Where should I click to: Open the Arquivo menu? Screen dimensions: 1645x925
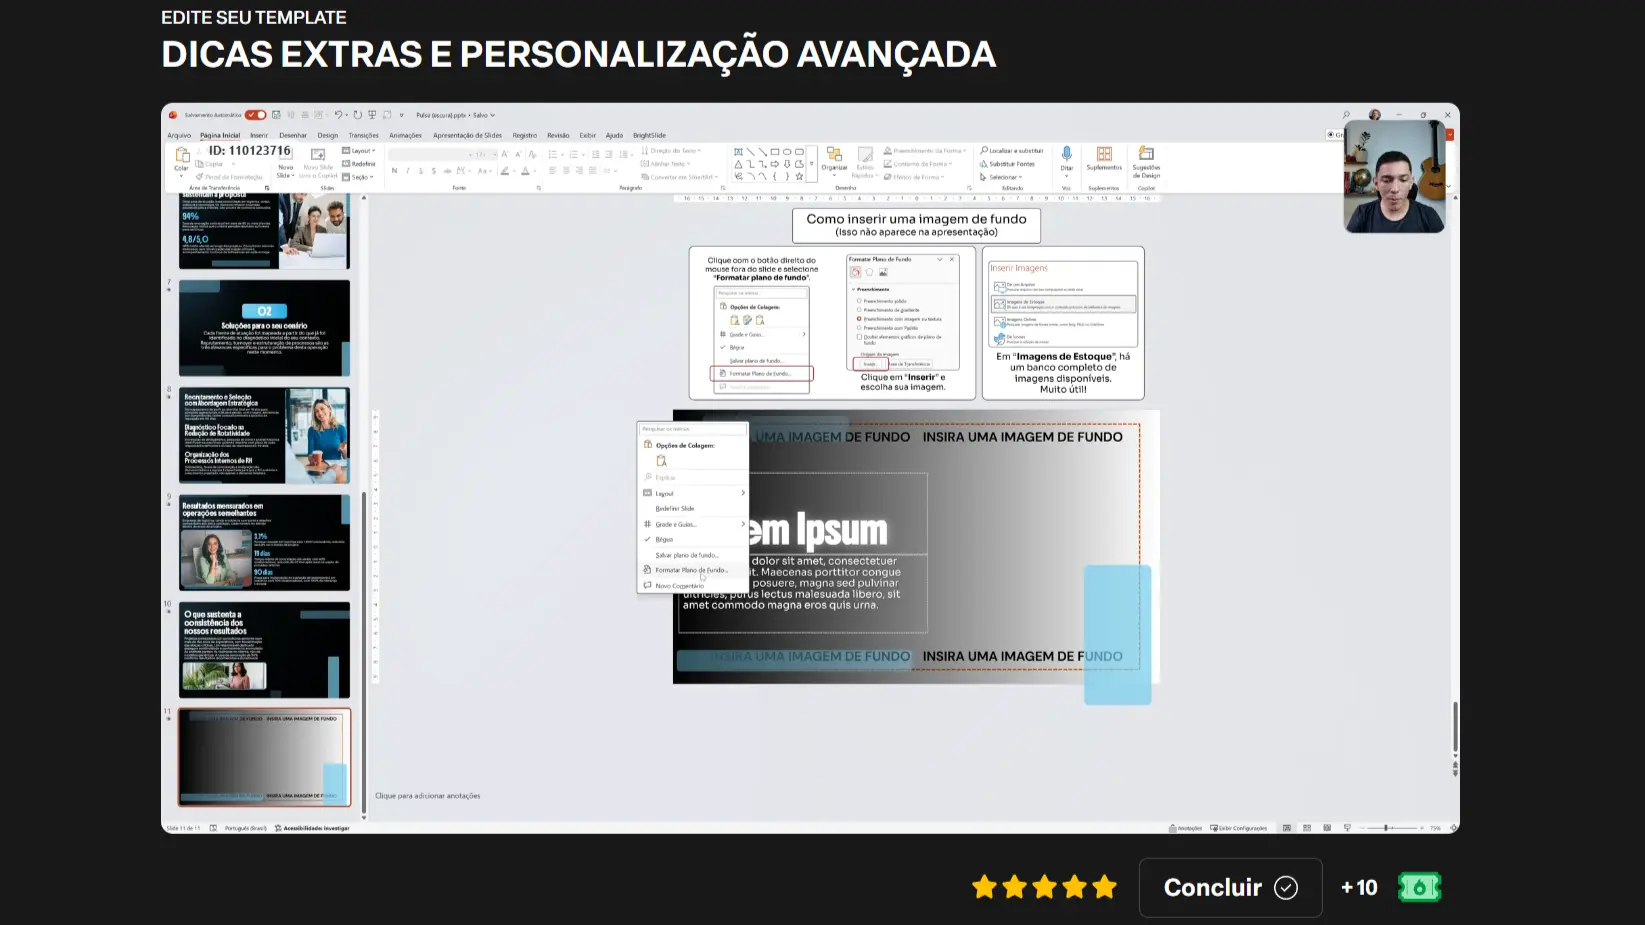pos(179,135)
